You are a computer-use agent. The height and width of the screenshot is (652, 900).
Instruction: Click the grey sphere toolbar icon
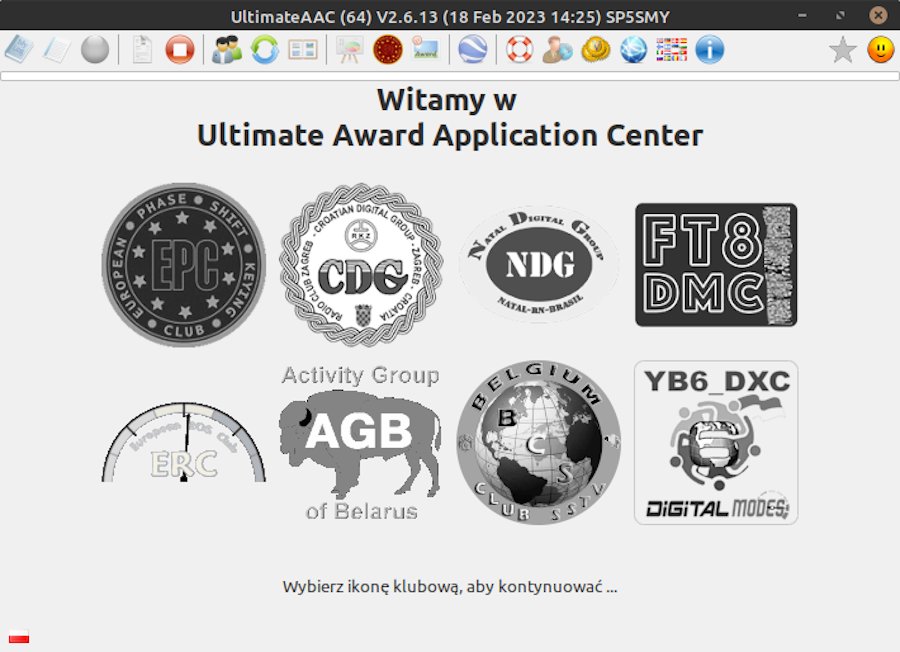point(95,49)
